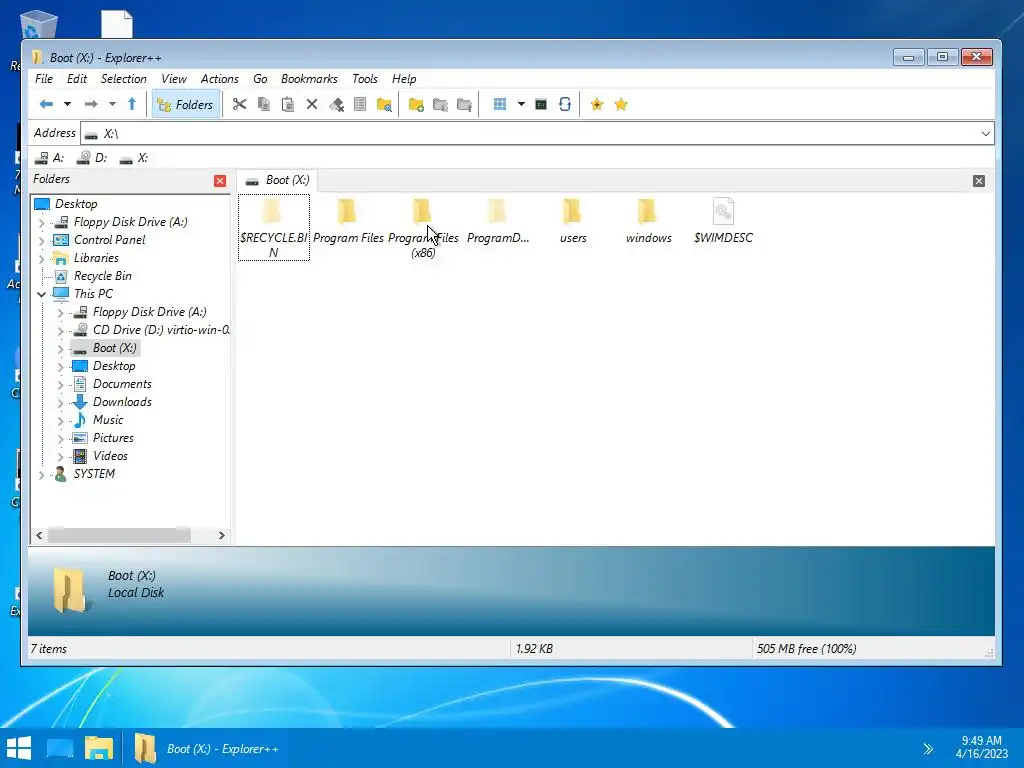Screen dimensions: 1024x768
Task: Expand CD Drive (D:) tree node
Action: [60, 330]
